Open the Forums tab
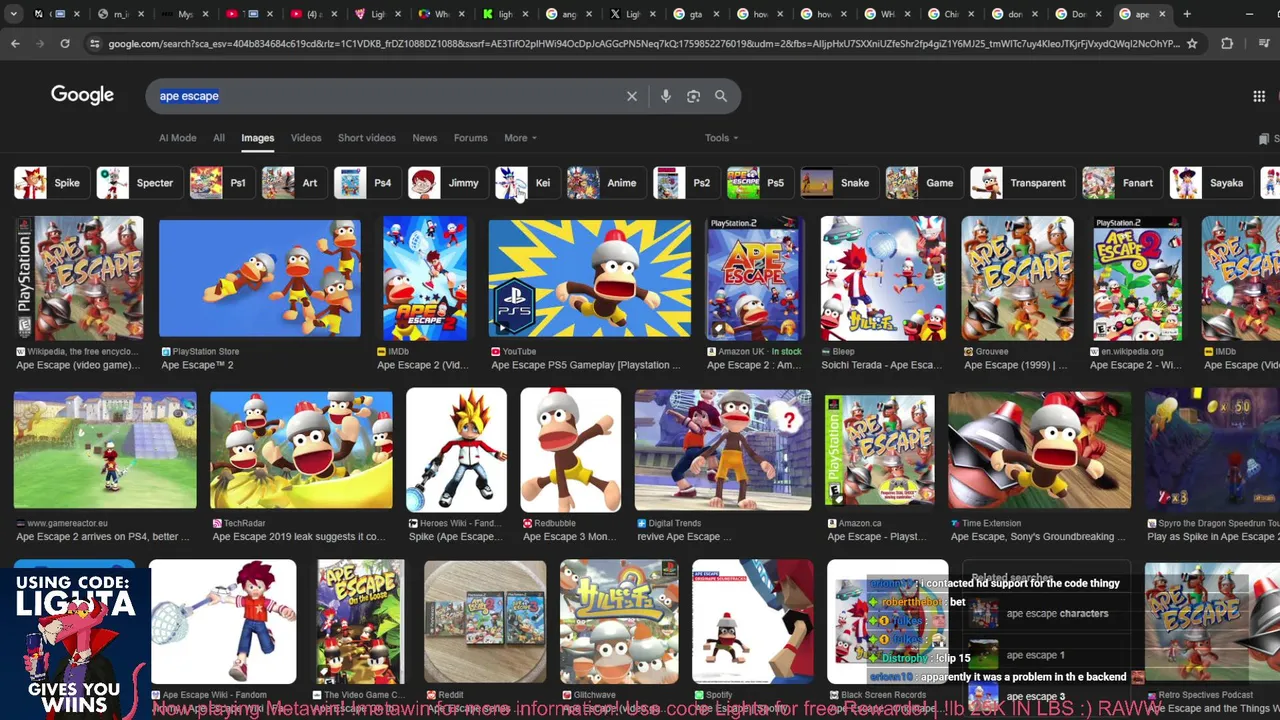The height and width of the screenshot is (720, 1280). 470,138
